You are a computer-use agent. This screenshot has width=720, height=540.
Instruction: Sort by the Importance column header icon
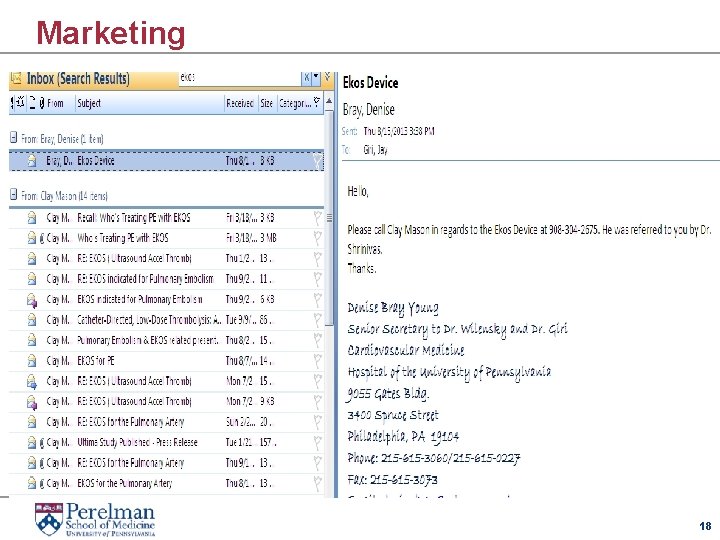click(x=12, y=103)
